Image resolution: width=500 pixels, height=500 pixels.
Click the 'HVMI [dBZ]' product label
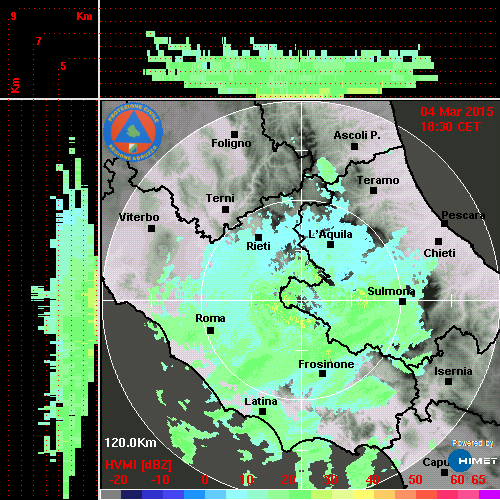pos(138,465)
